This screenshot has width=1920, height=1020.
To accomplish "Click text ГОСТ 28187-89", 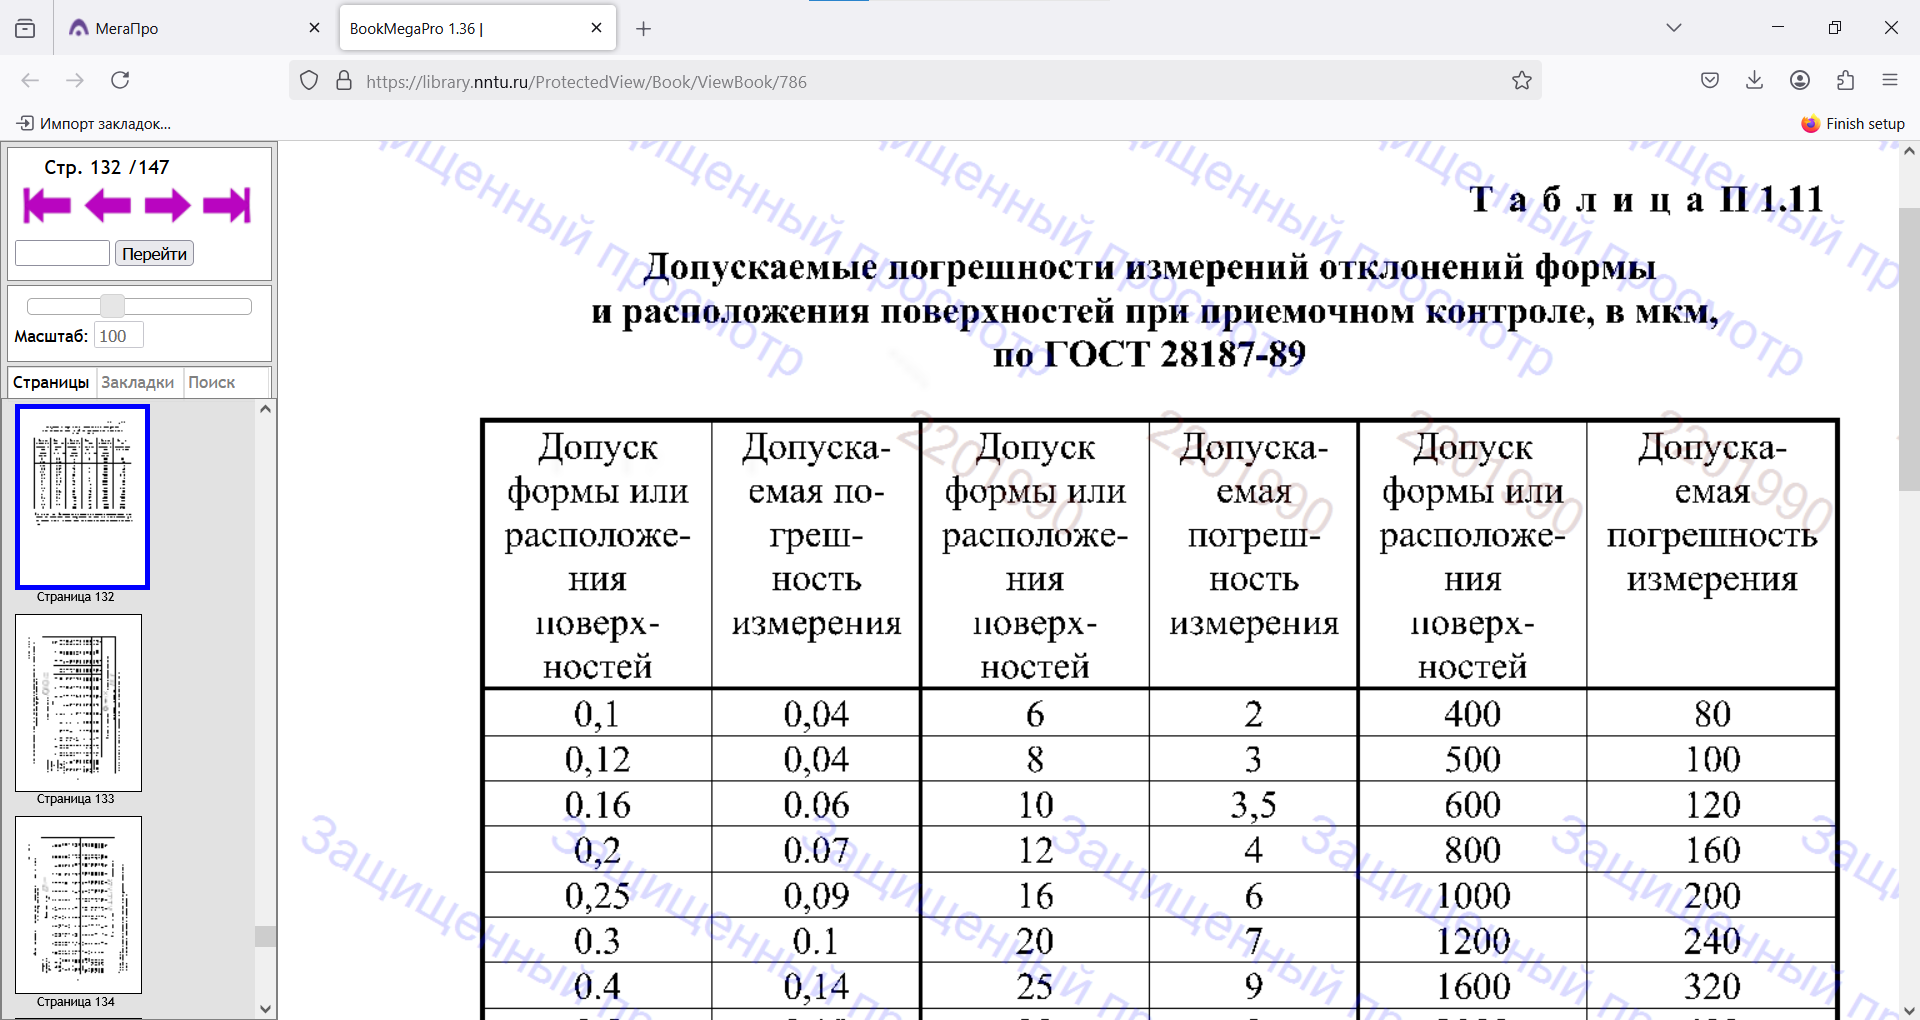I will point(1175,354).
